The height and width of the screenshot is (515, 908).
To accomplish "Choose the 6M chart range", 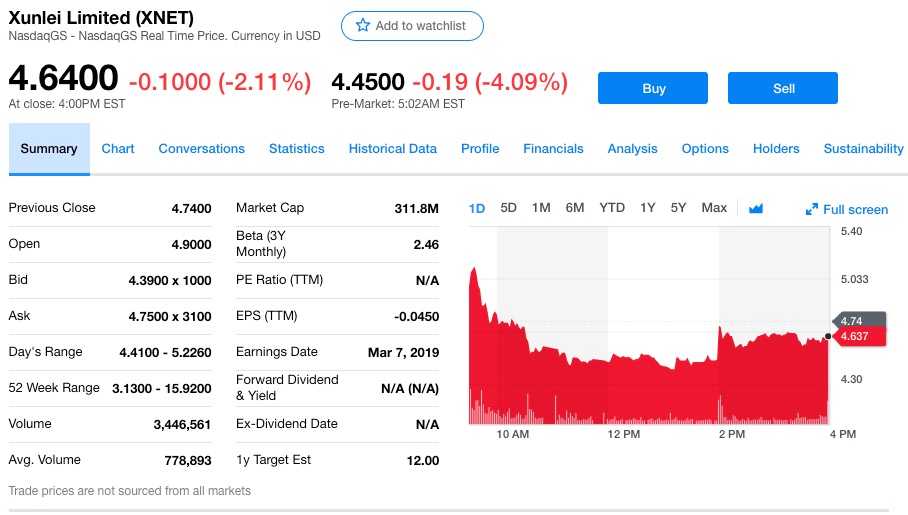I will (574, 208).
